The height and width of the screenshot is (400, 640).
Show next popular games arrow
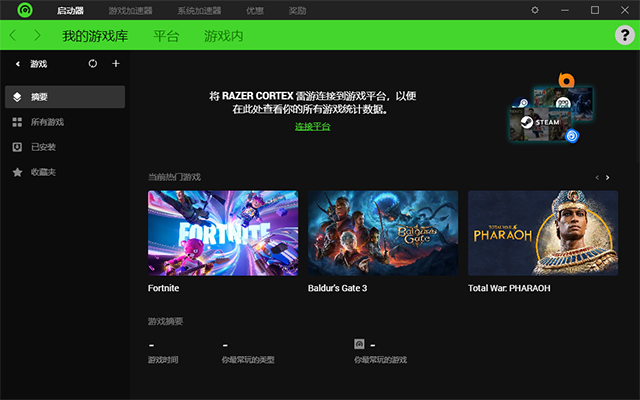click(608, 178)
